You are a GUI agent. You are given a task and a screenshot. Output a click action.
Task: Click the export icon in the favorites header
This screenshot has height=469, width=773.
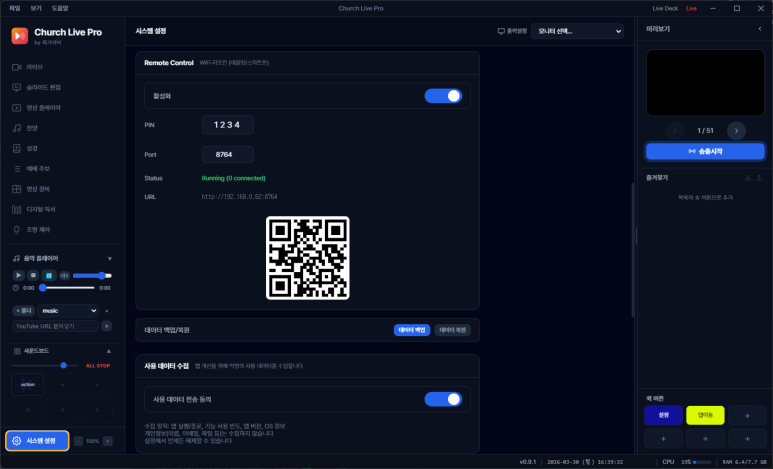click(x=759, y=178)
